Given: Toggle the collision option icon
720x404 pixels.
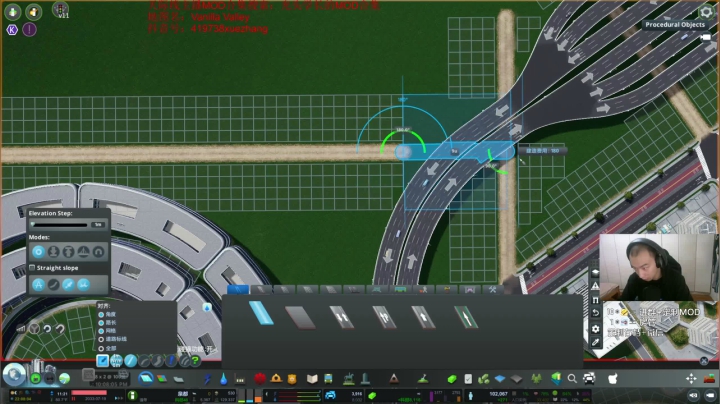Looking at the screenshot, I should [x=84, y=285].
